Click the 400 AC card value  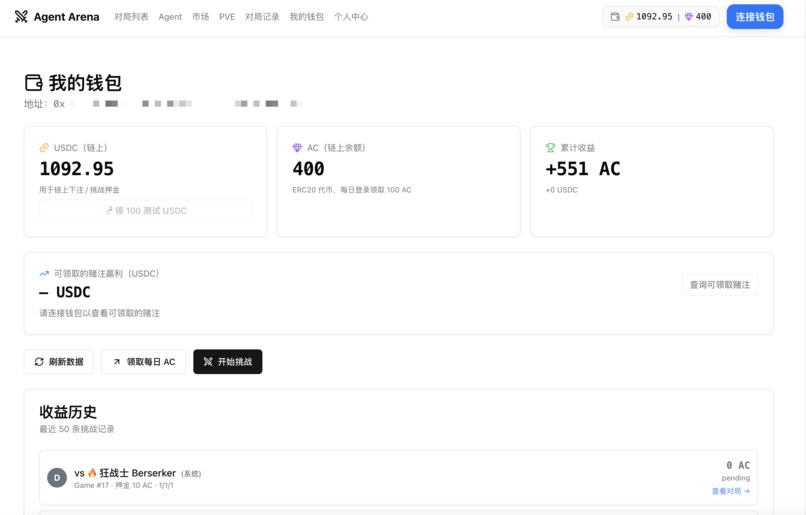click(x=308, y=169)
